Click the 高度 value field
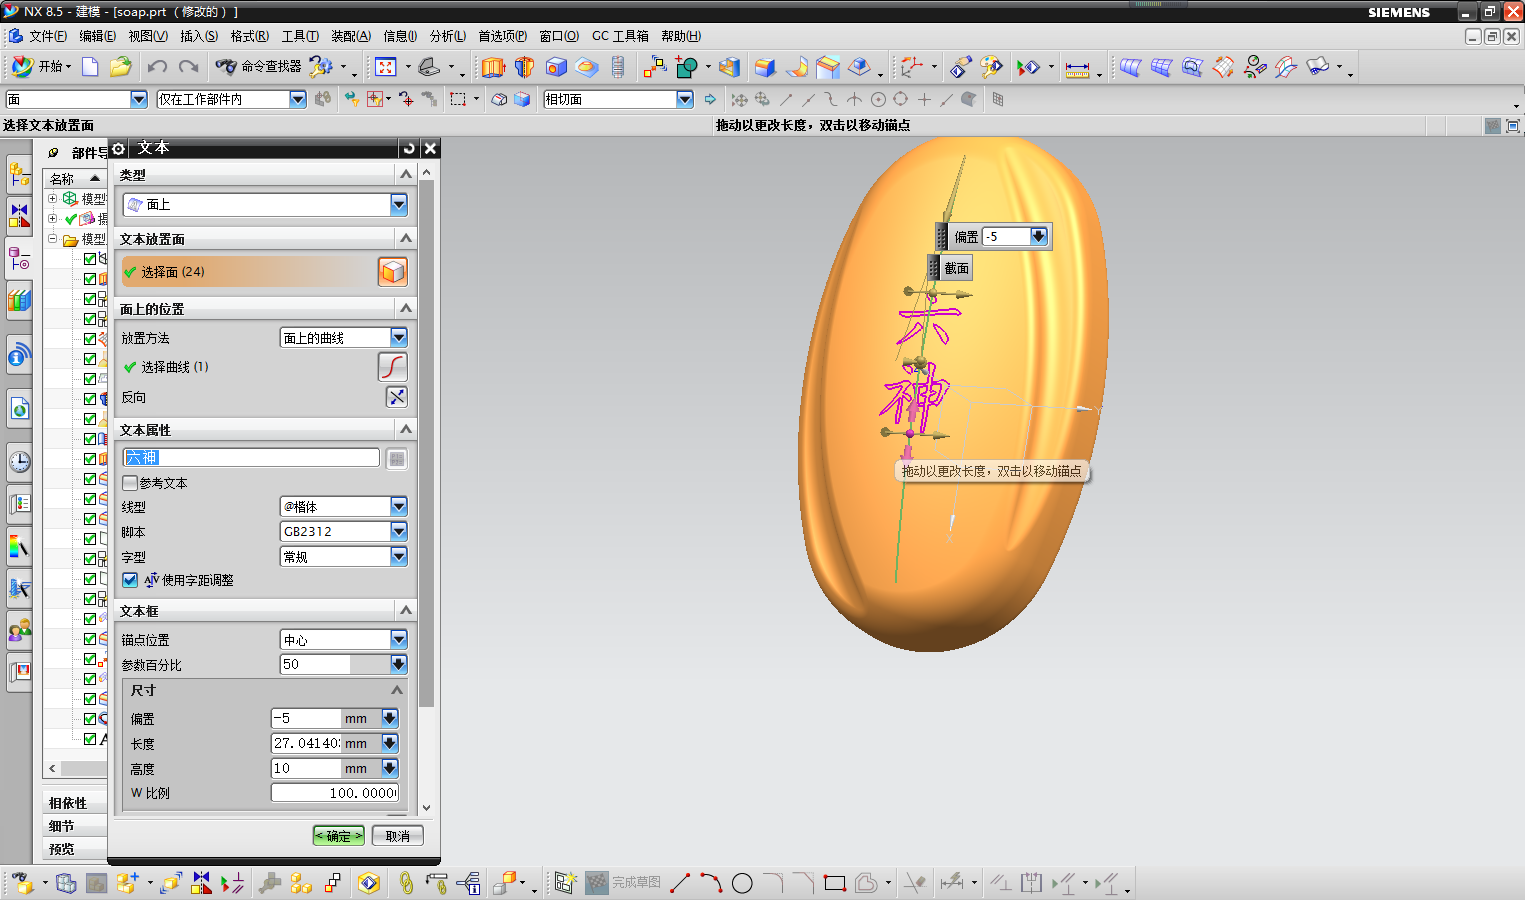Viewport: 1525px width, 900px height. point(306,768)
